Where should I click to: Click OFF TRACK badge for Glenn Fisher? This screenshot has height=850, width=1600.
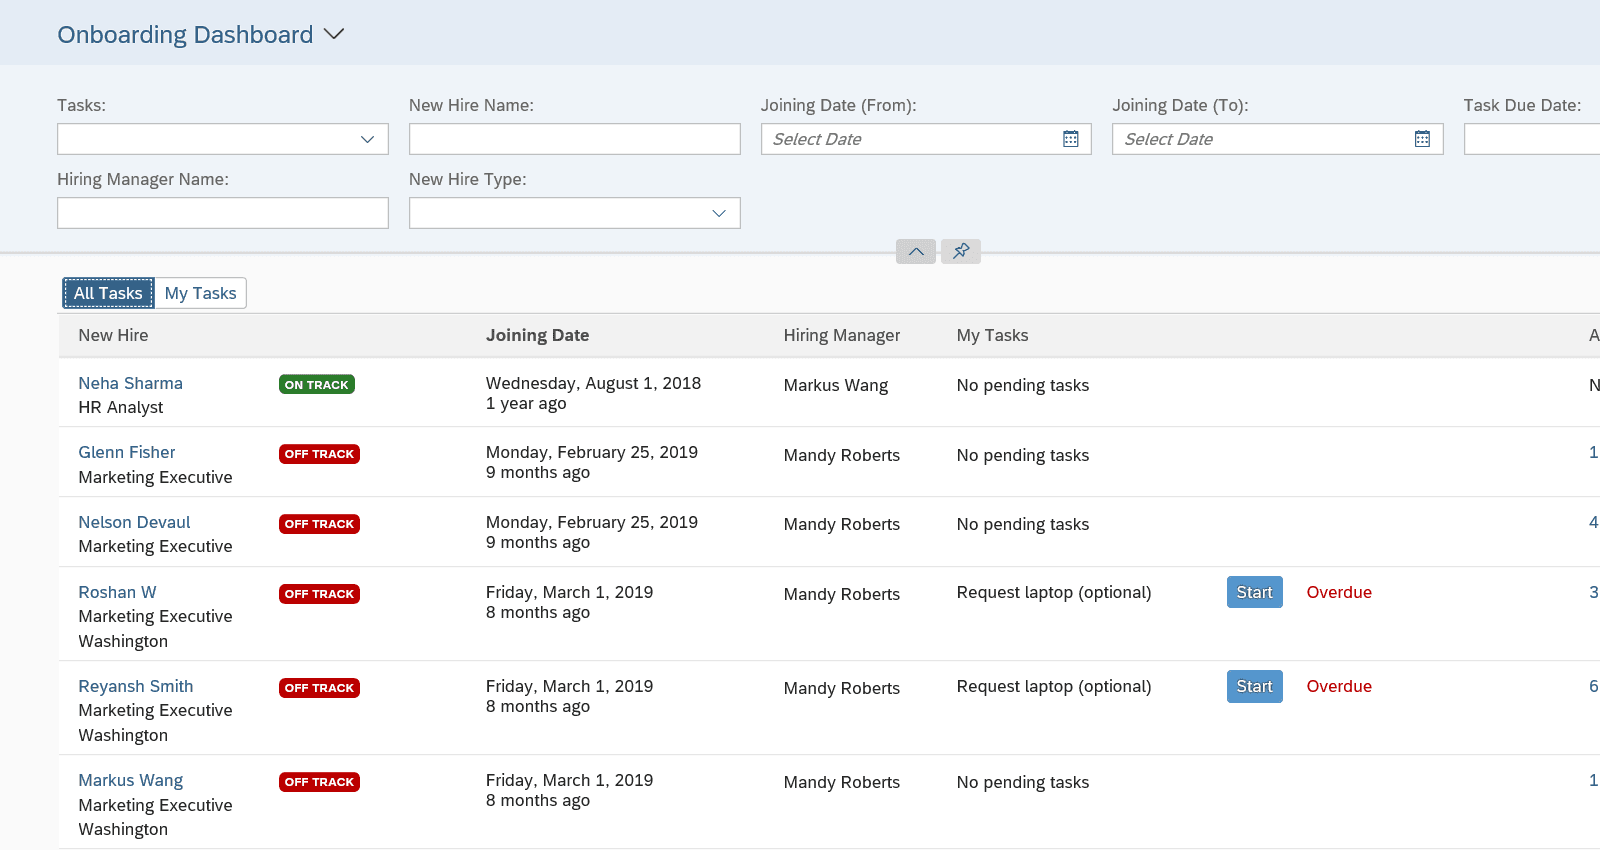319,454
